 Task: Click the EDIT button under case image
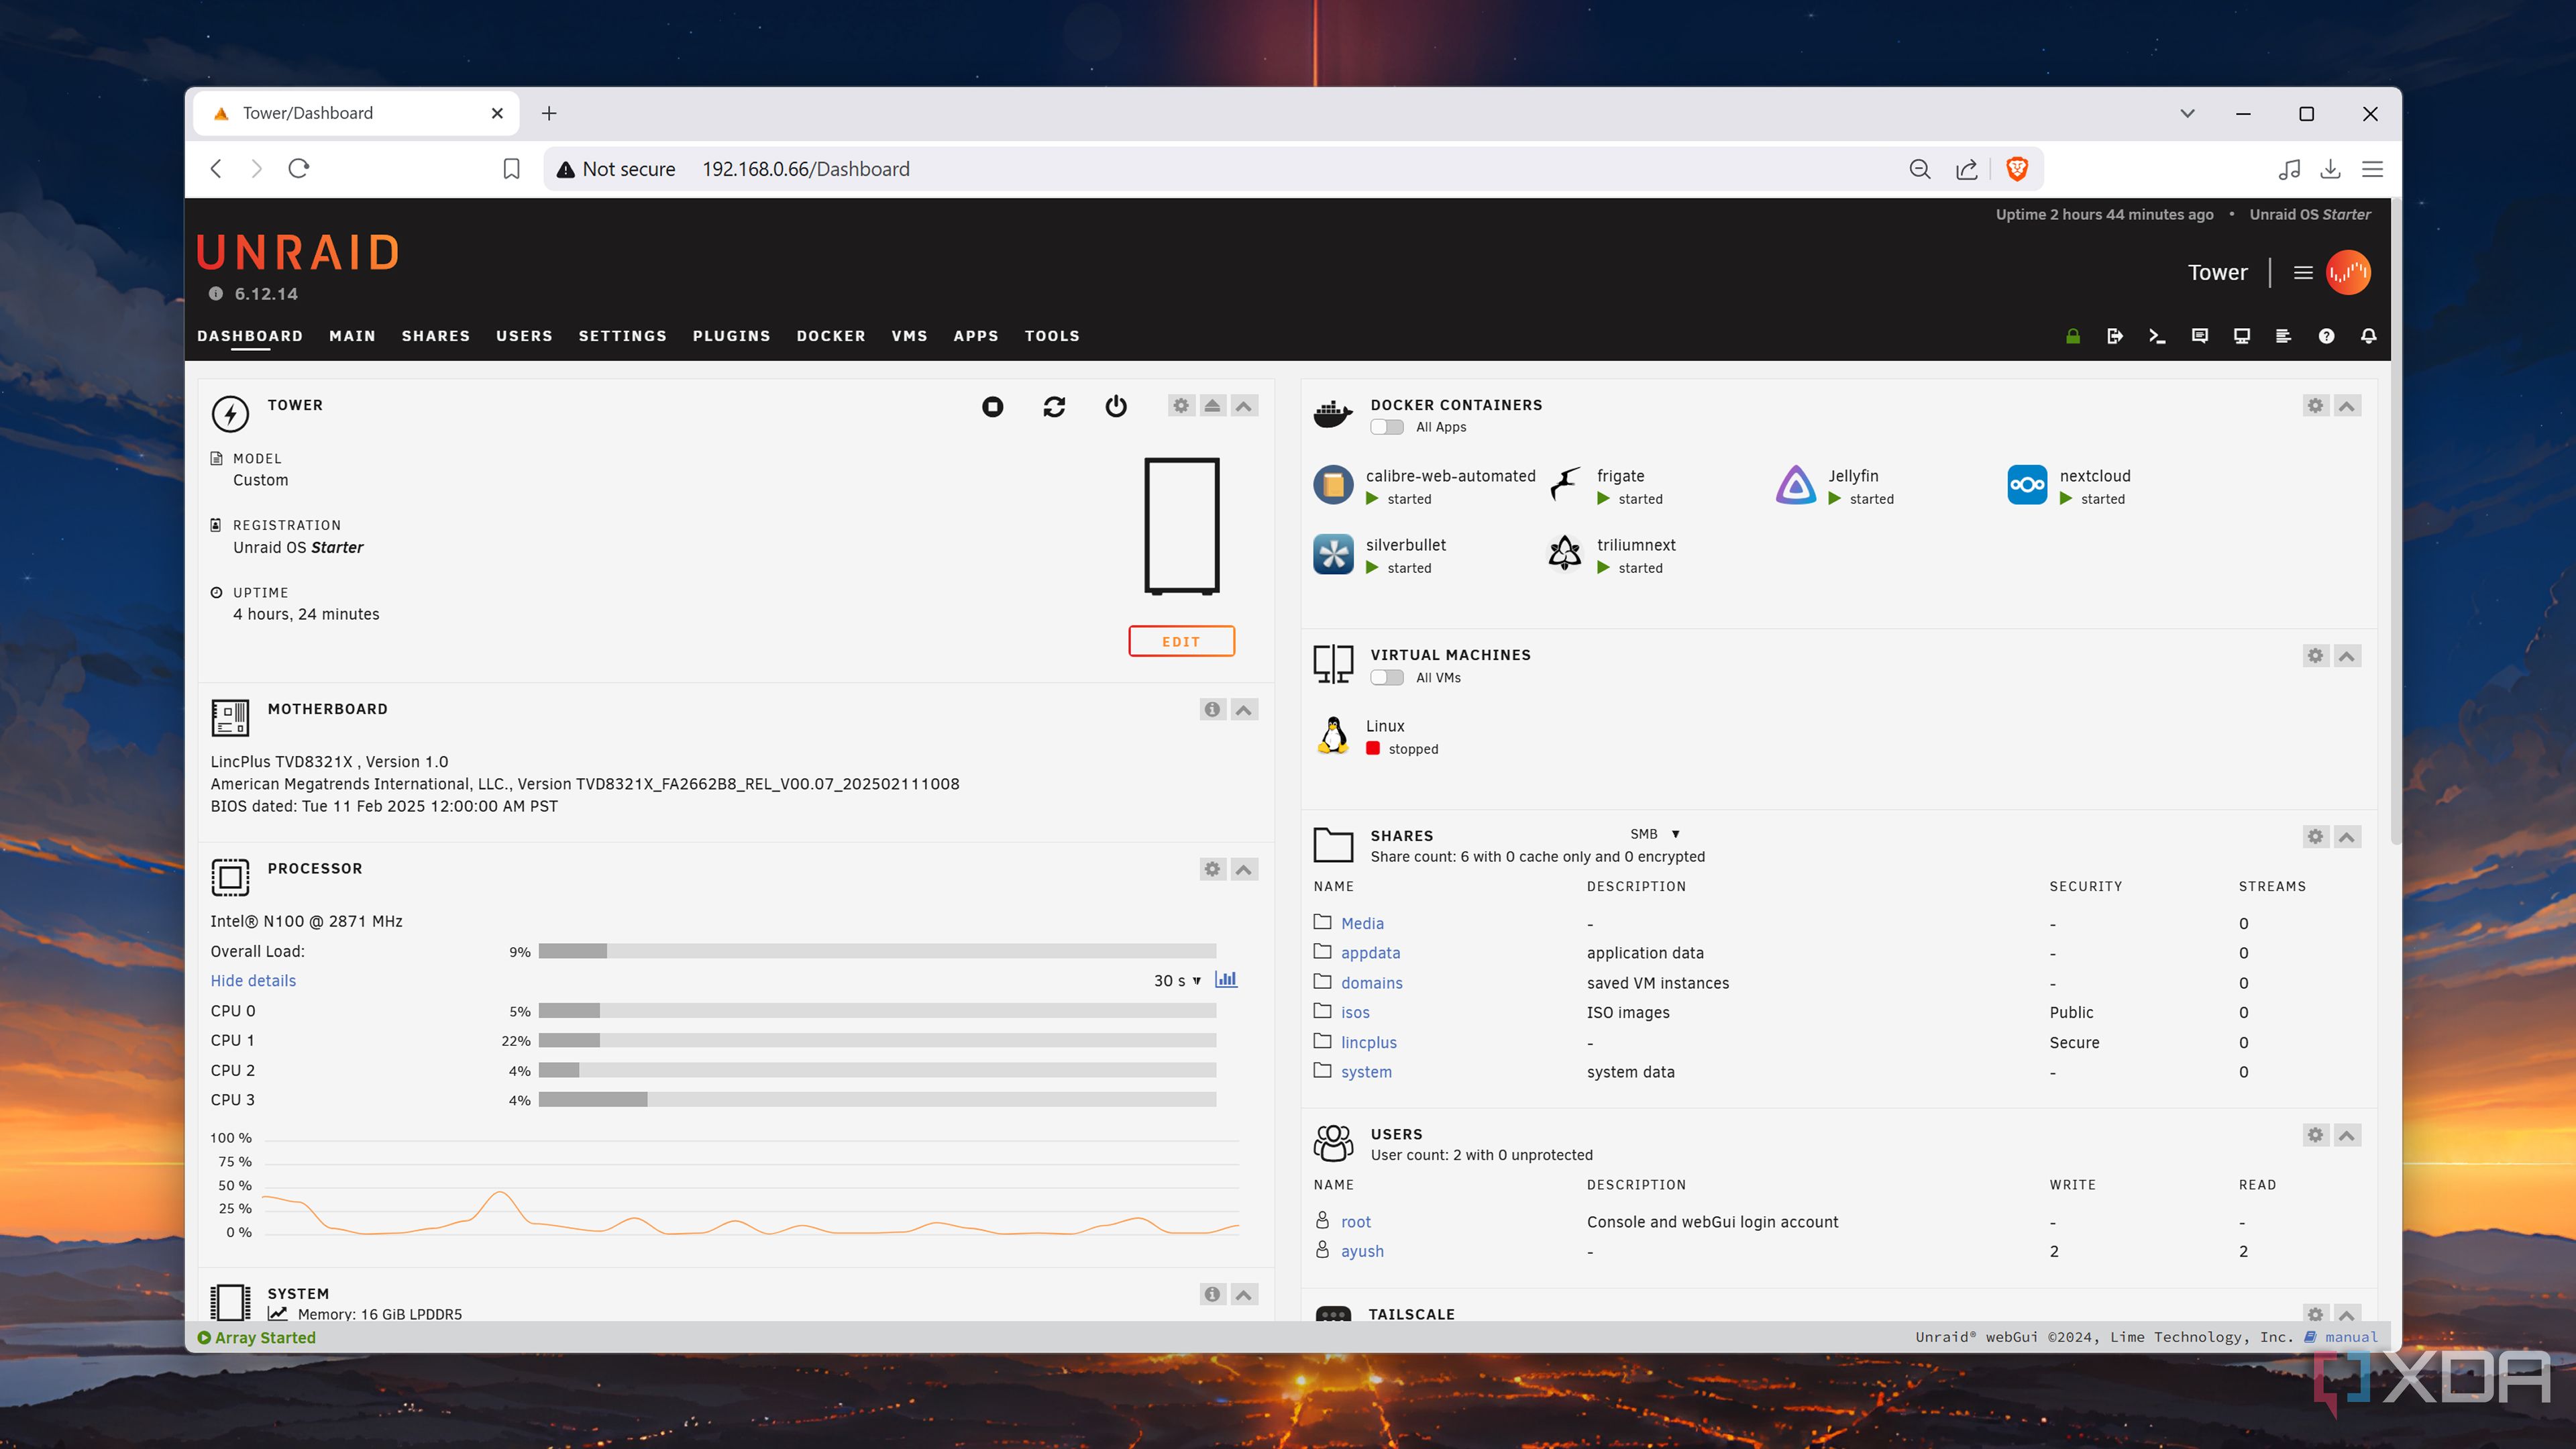click(1181, 641)
